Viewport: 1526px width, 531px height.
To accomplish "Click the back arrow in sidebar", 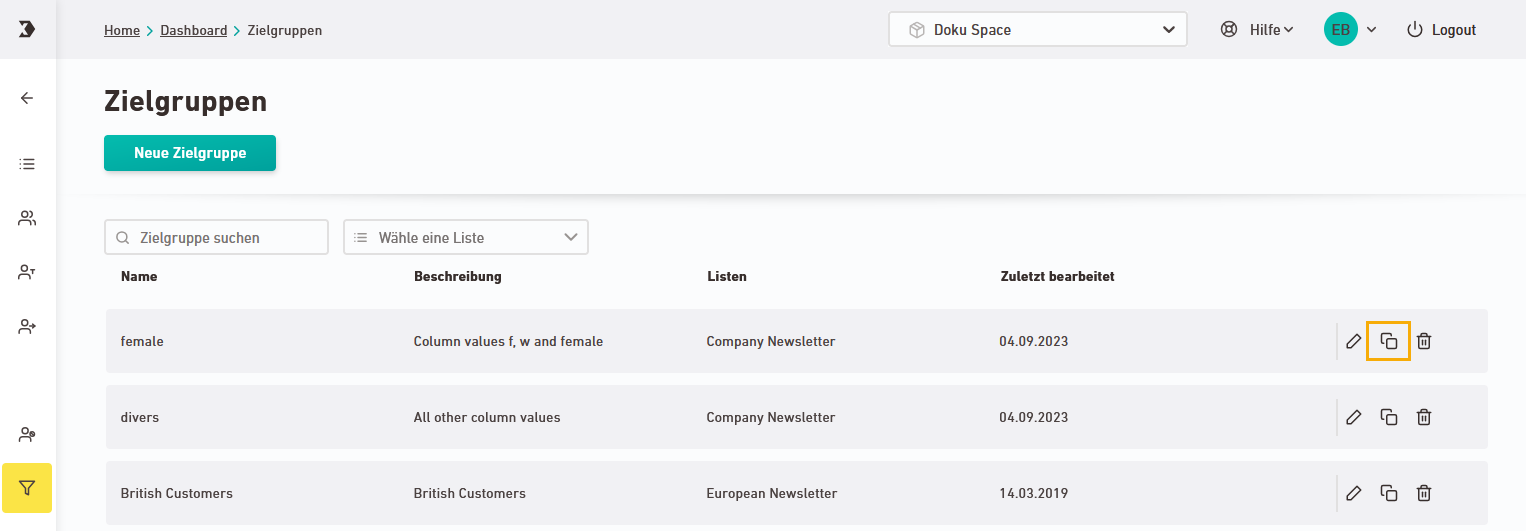I will (27, 98).
